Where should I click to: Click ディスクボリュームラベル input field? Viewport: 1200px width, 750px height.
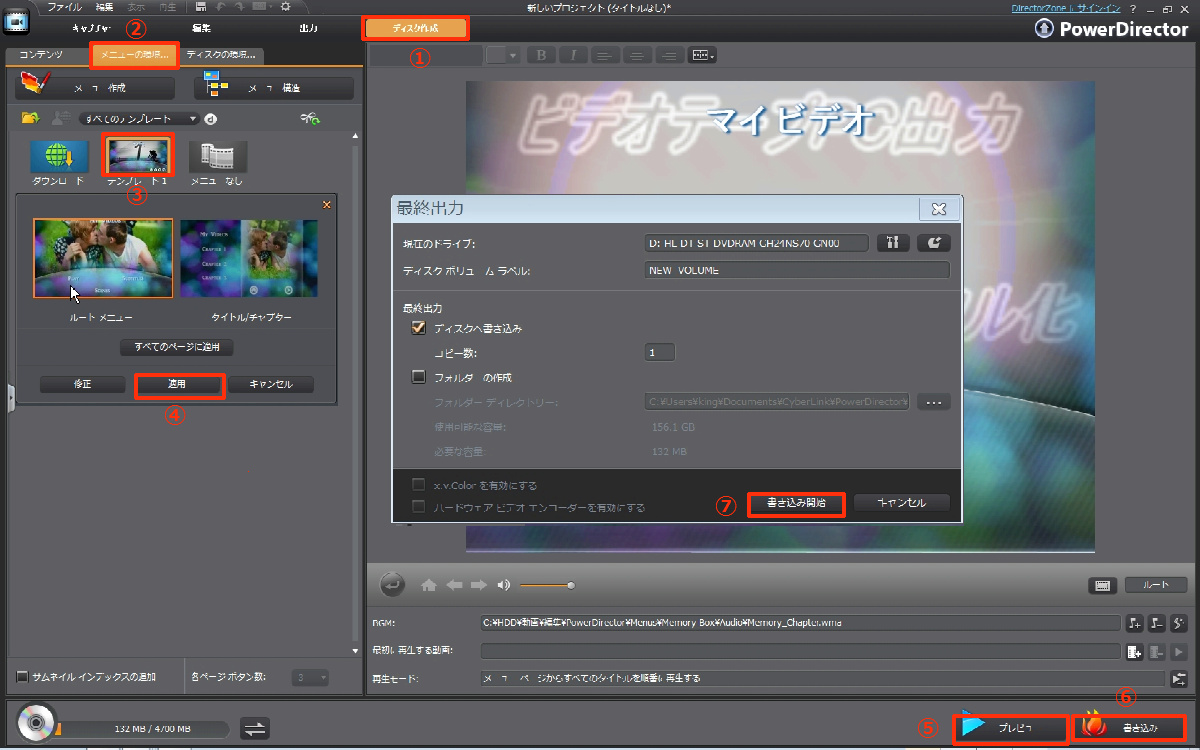[x=797, y=270]
